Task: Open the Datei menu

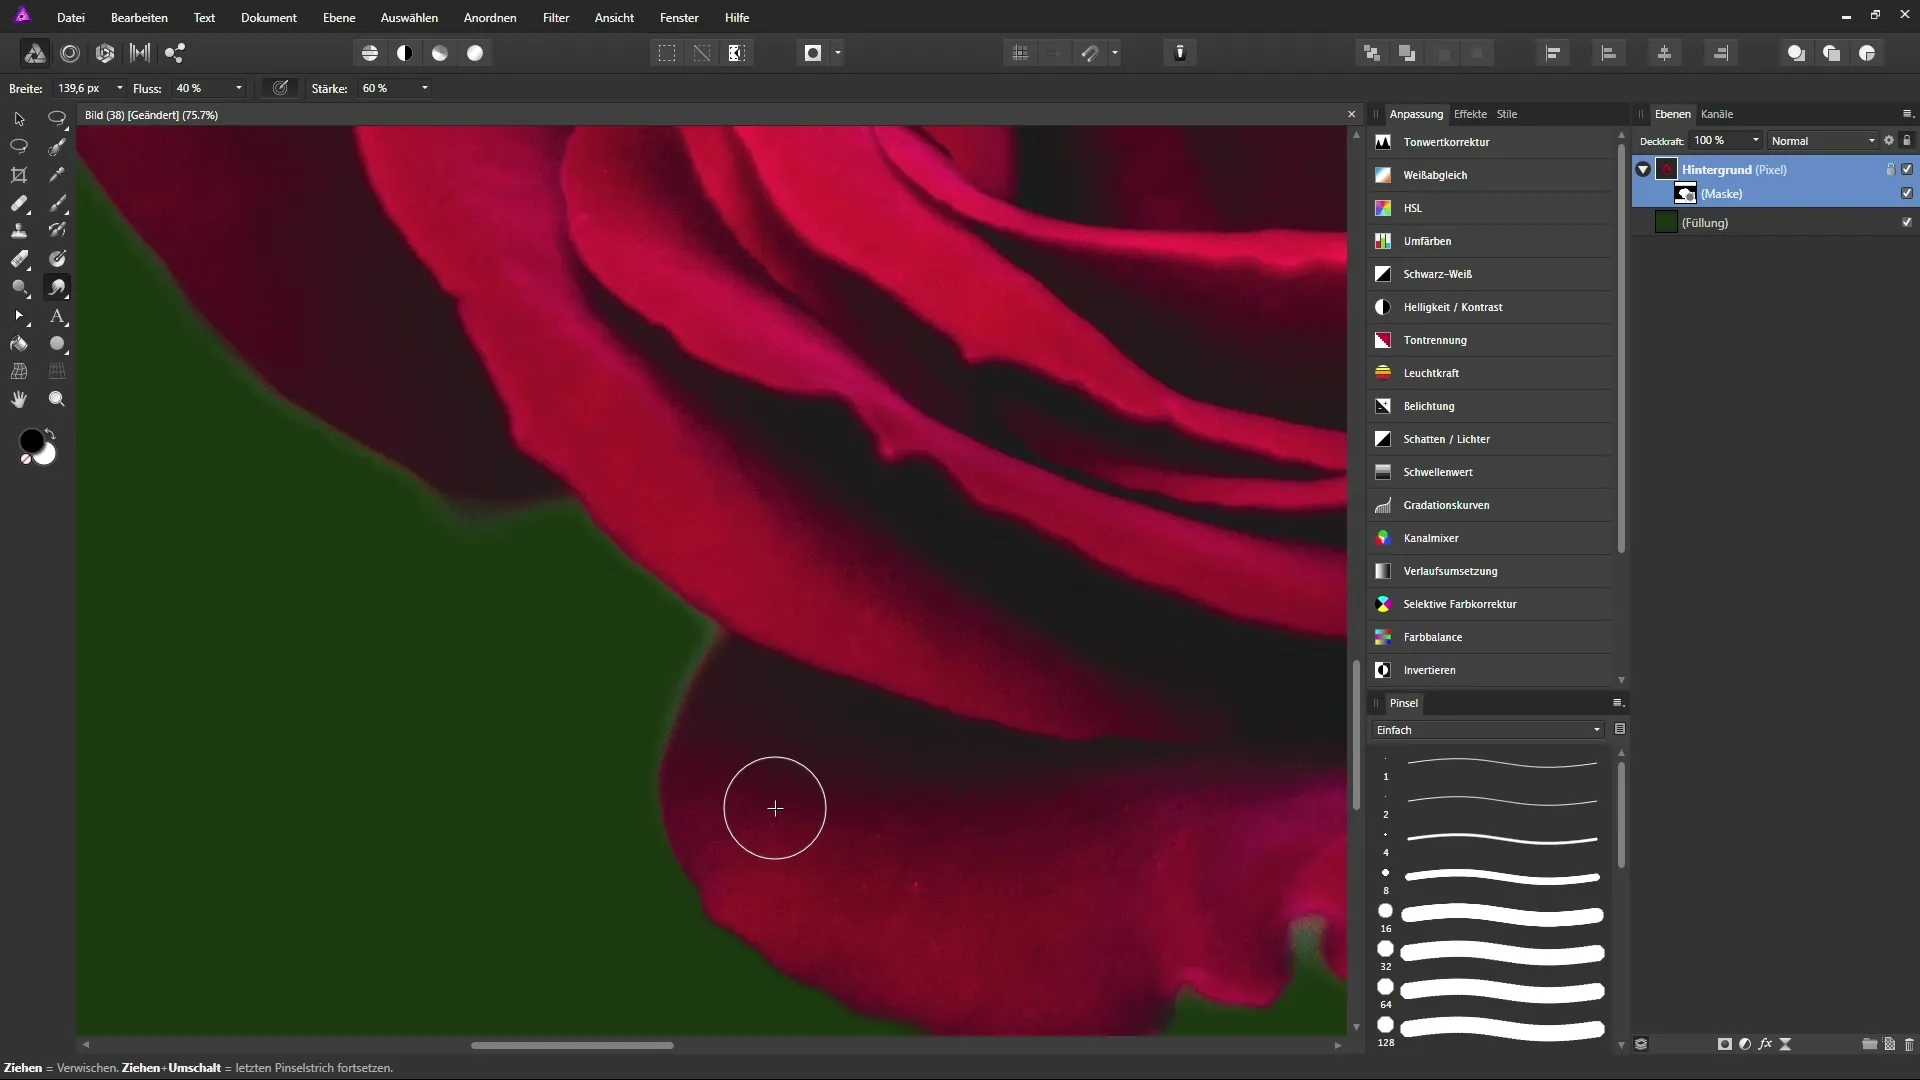Action: point(71,18)
